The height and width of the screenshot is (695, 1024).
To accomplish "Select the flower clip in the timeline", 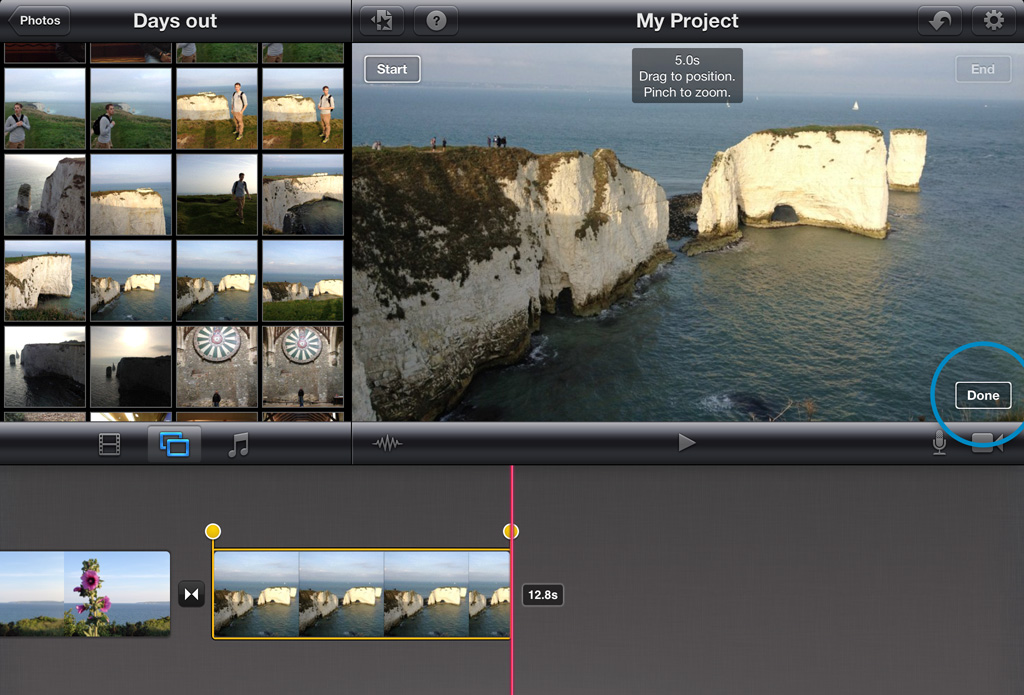I will tap(85, 594).
